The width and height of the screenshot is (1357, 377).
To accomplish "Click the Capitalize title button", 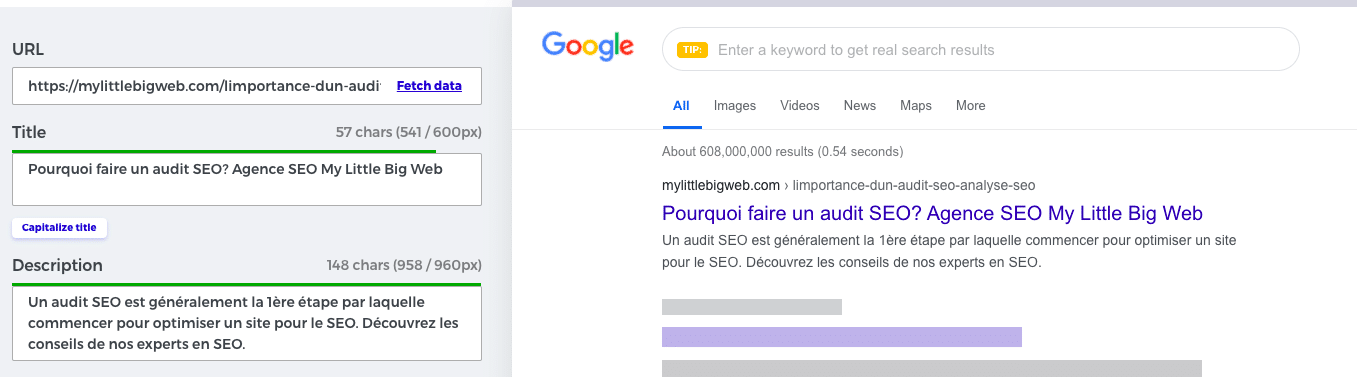I will (x=59, y=228).
